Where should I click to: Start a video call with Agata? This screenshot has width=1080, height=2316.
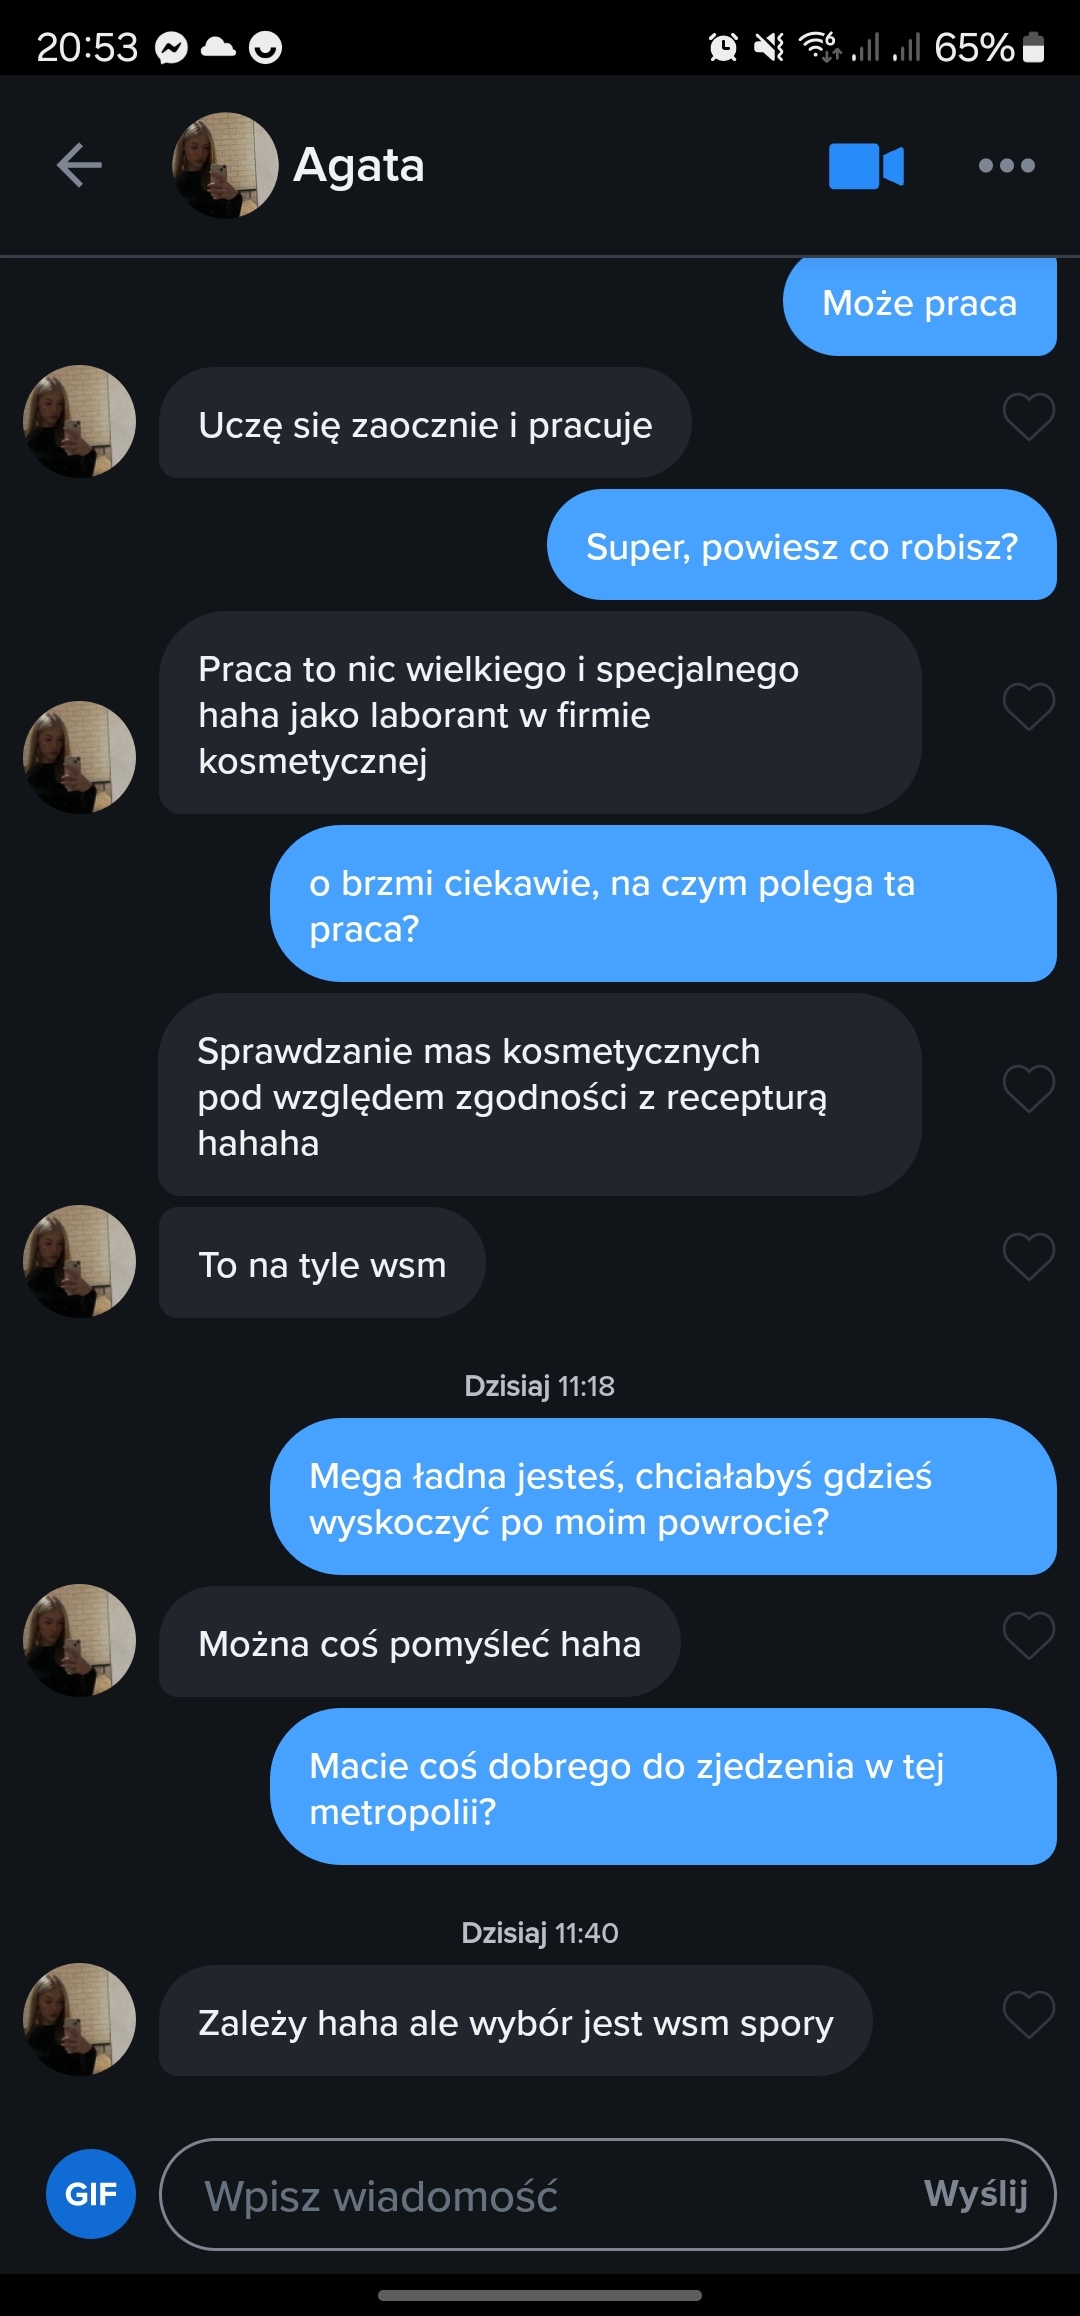(x=866, y=166)
